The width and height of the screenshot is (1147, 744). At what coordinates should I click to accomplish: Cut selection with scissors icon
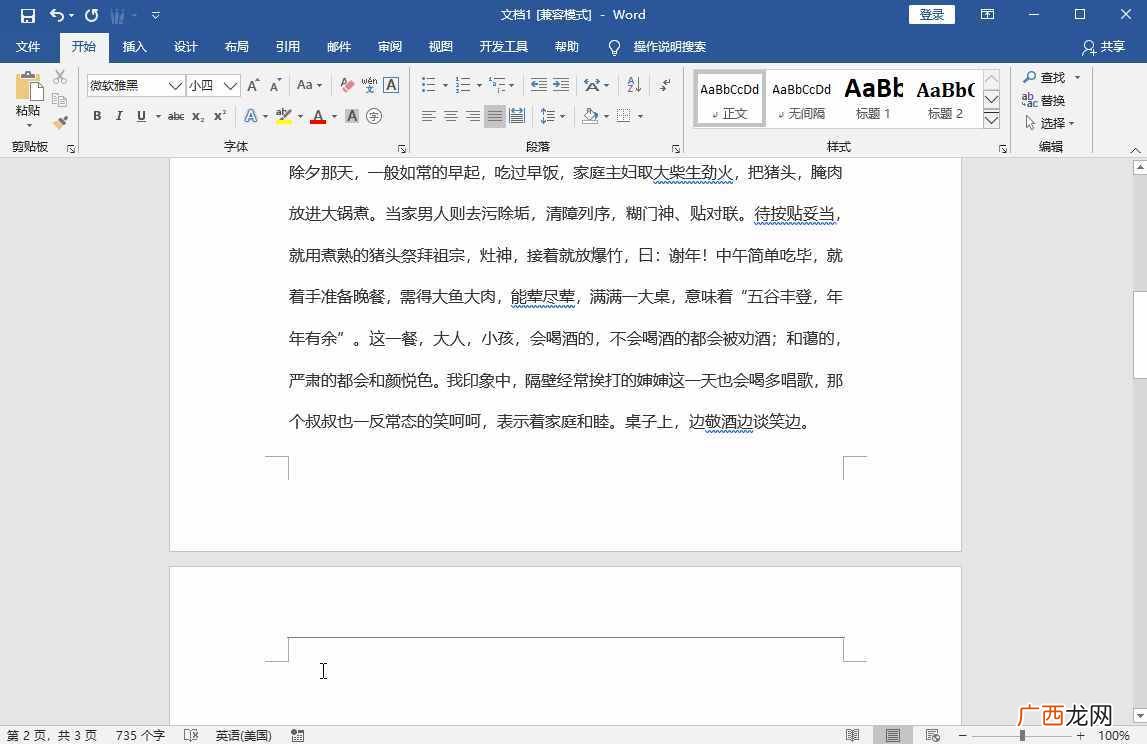tap(60, 77)
